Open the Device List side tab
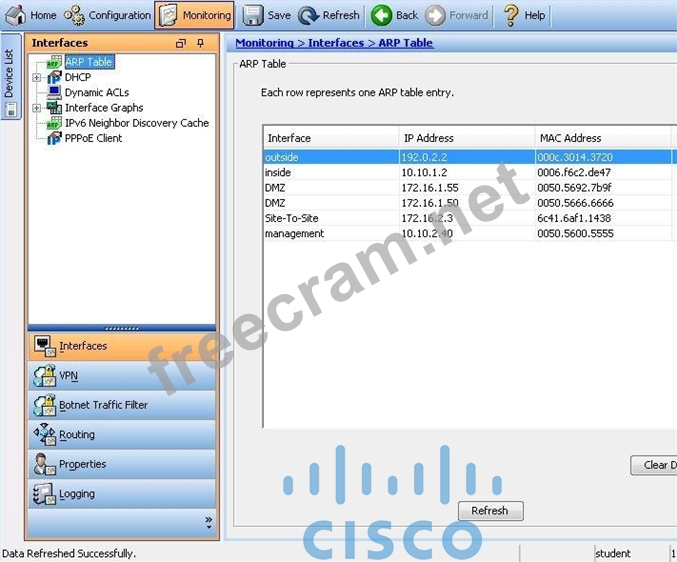The width and height of the screenshot is (677, 562). tap(9, 73)
